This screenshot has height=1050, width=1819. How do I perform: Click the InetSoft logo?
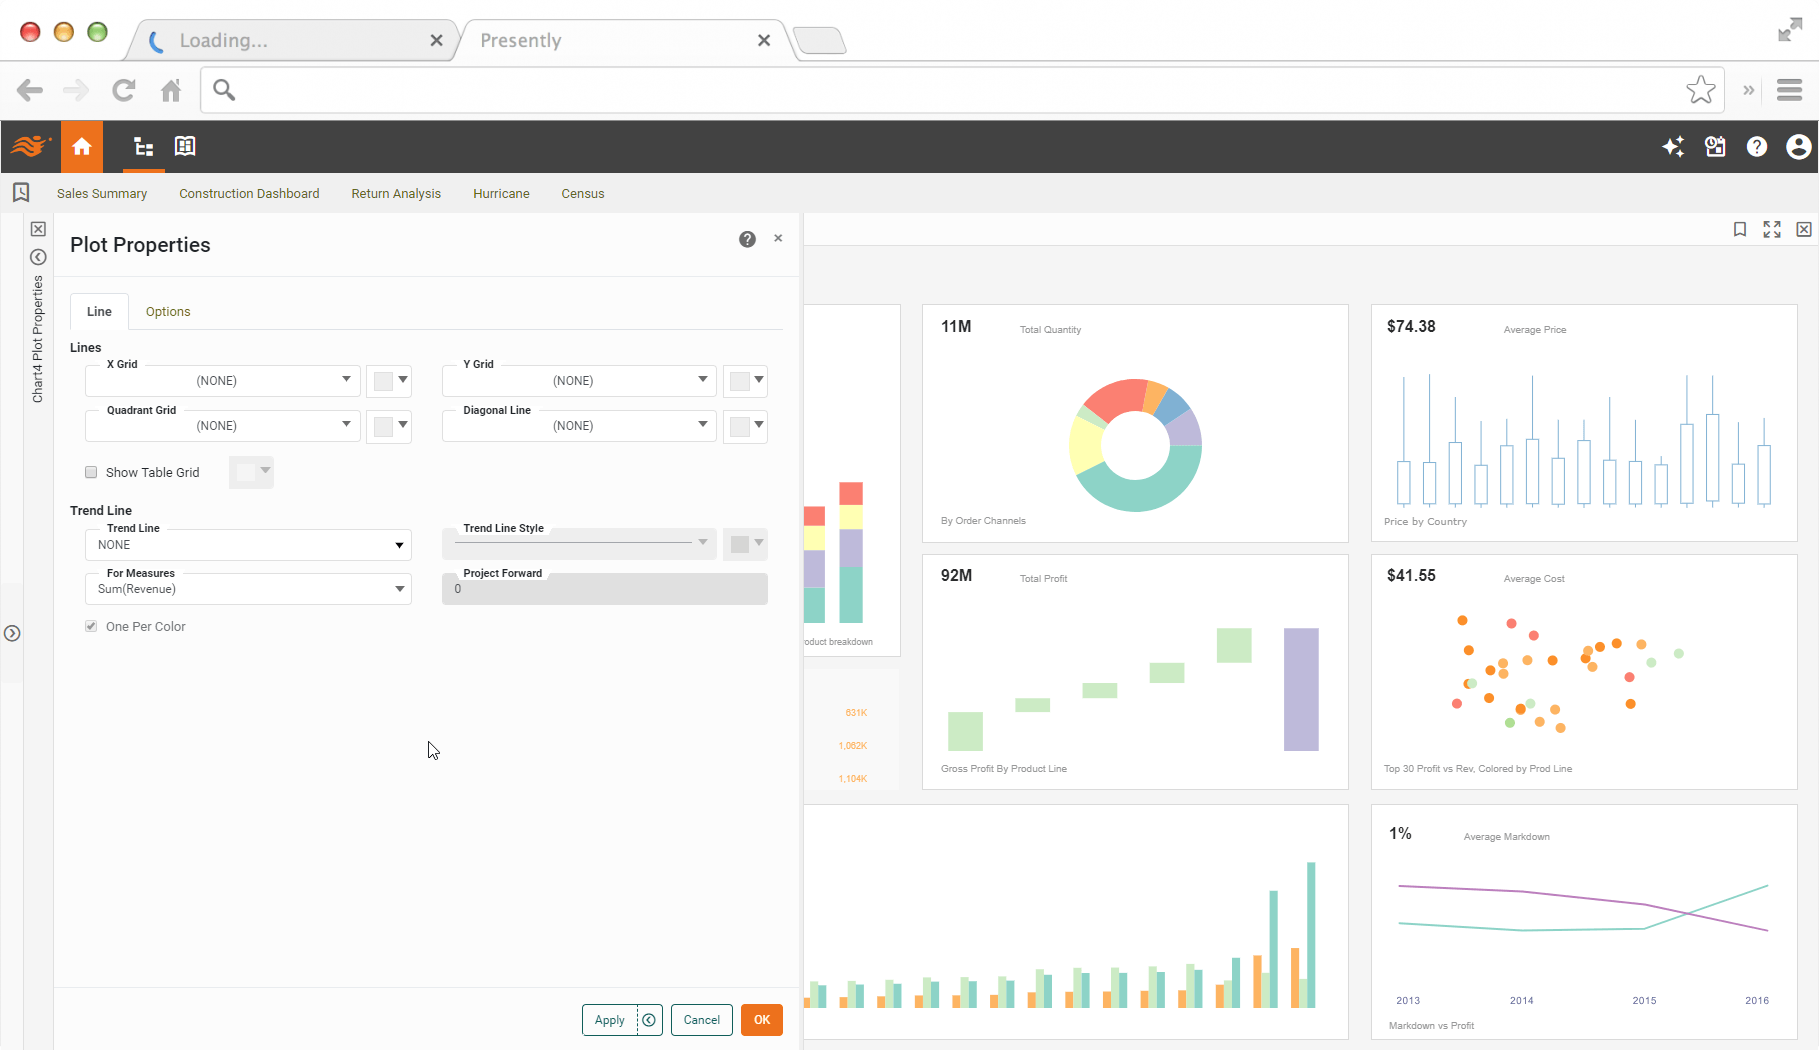click(x=30, y=147)
